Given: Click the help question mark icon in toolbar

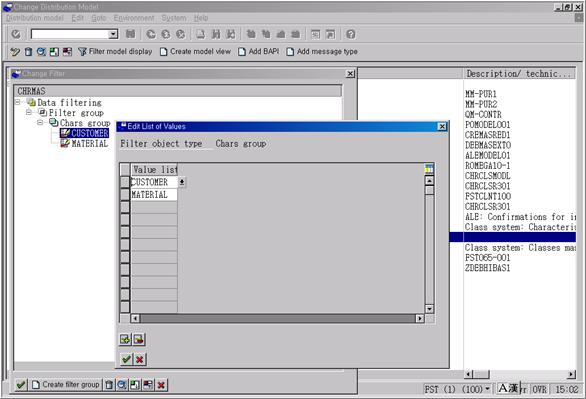Looking at the screenshot, I should [351, 34].
